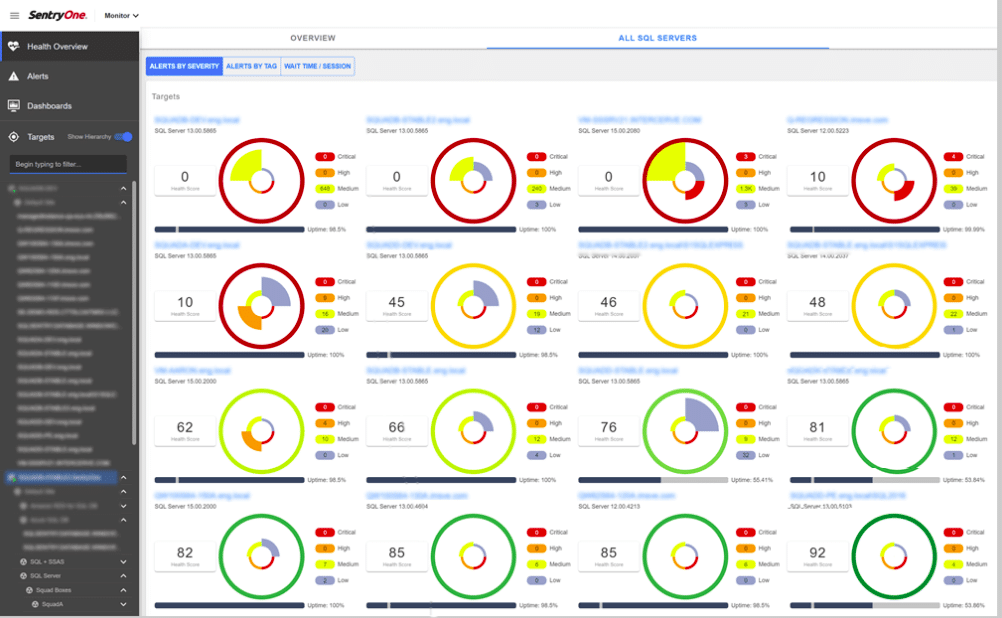Open the hamburger navigation menu

[15, 15]
